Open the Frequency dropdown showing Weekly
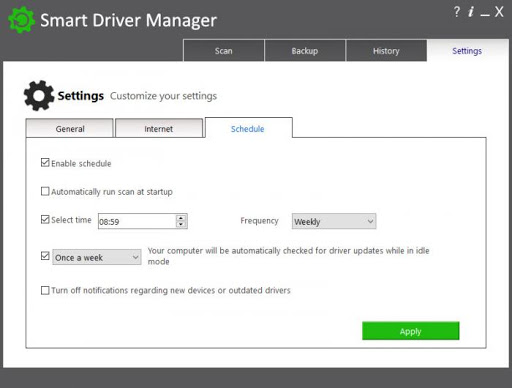The width and height of the screenshot is (512, 388). [334, 221]
